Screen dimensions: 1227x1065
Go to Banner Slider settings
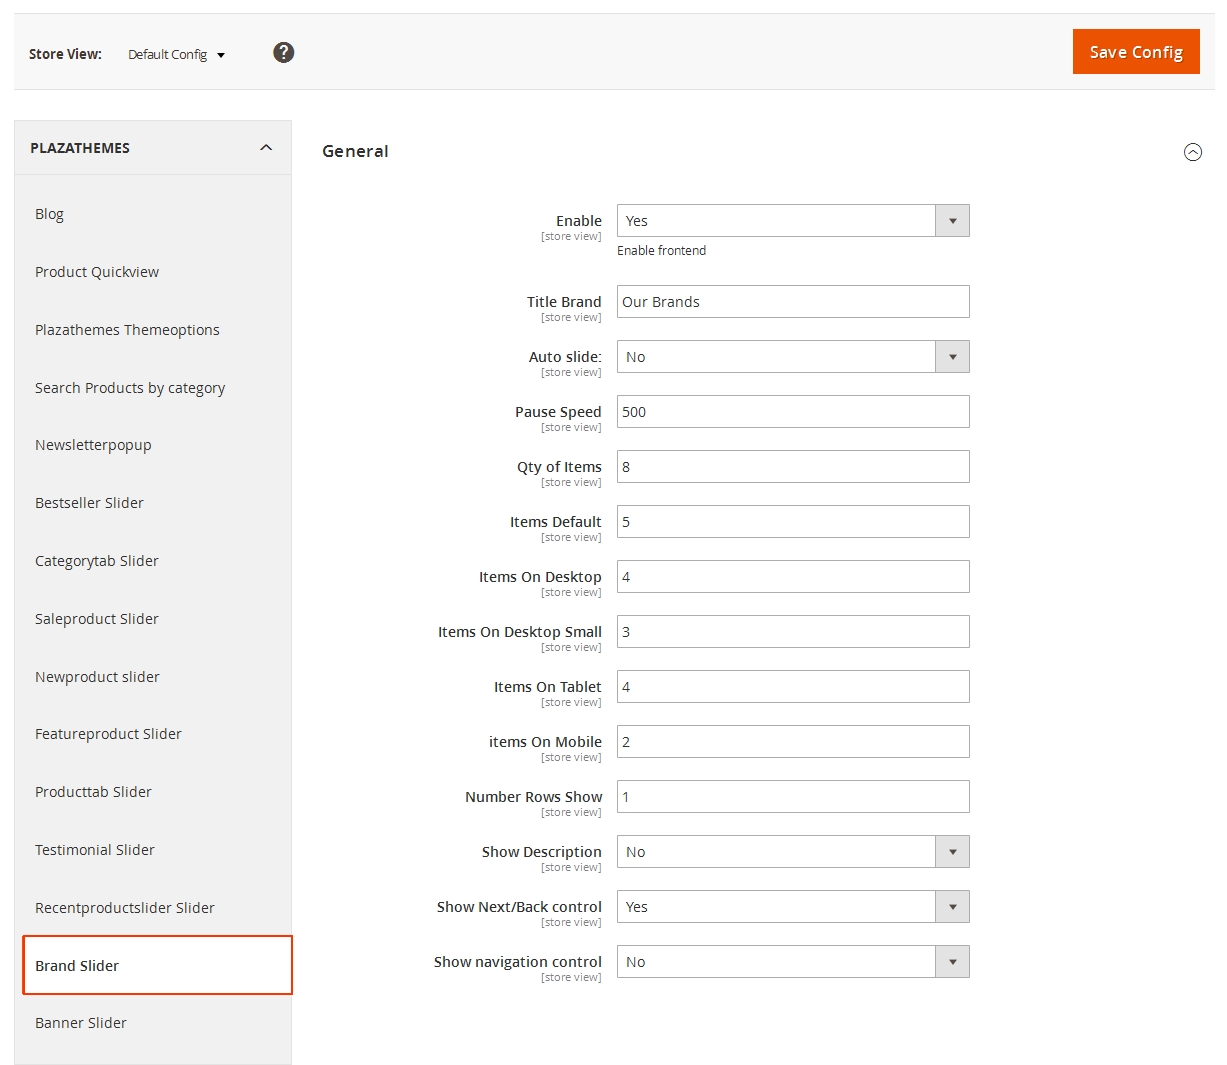pyautogui.click(x=81, y=1023)
